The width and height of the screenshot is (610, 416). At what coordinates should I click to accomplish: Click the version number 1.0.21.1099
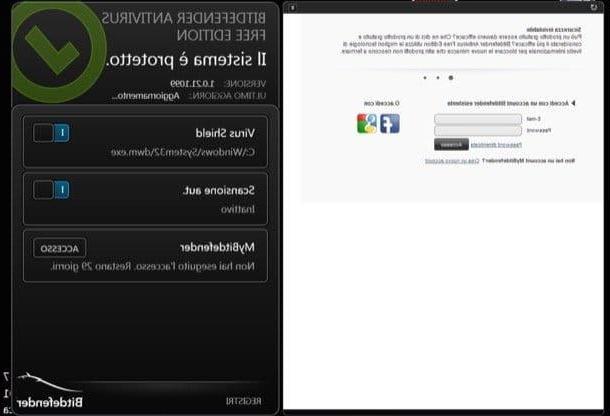192,84
